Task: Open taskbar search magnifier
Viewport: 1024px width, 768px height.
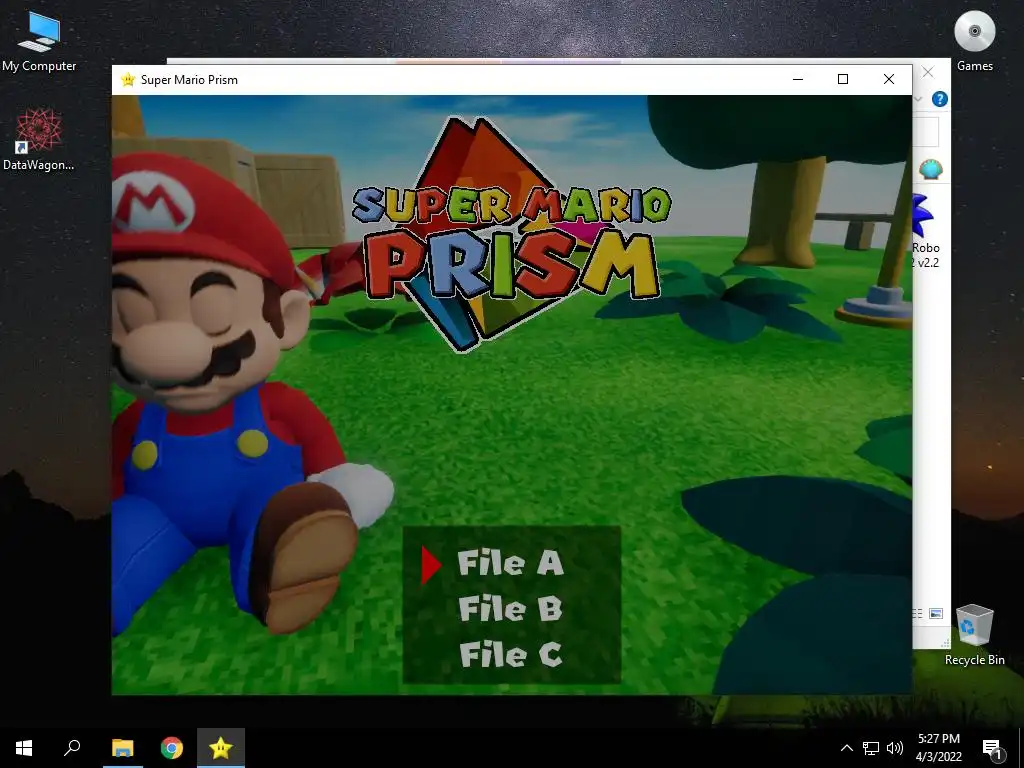Action: 72,748
